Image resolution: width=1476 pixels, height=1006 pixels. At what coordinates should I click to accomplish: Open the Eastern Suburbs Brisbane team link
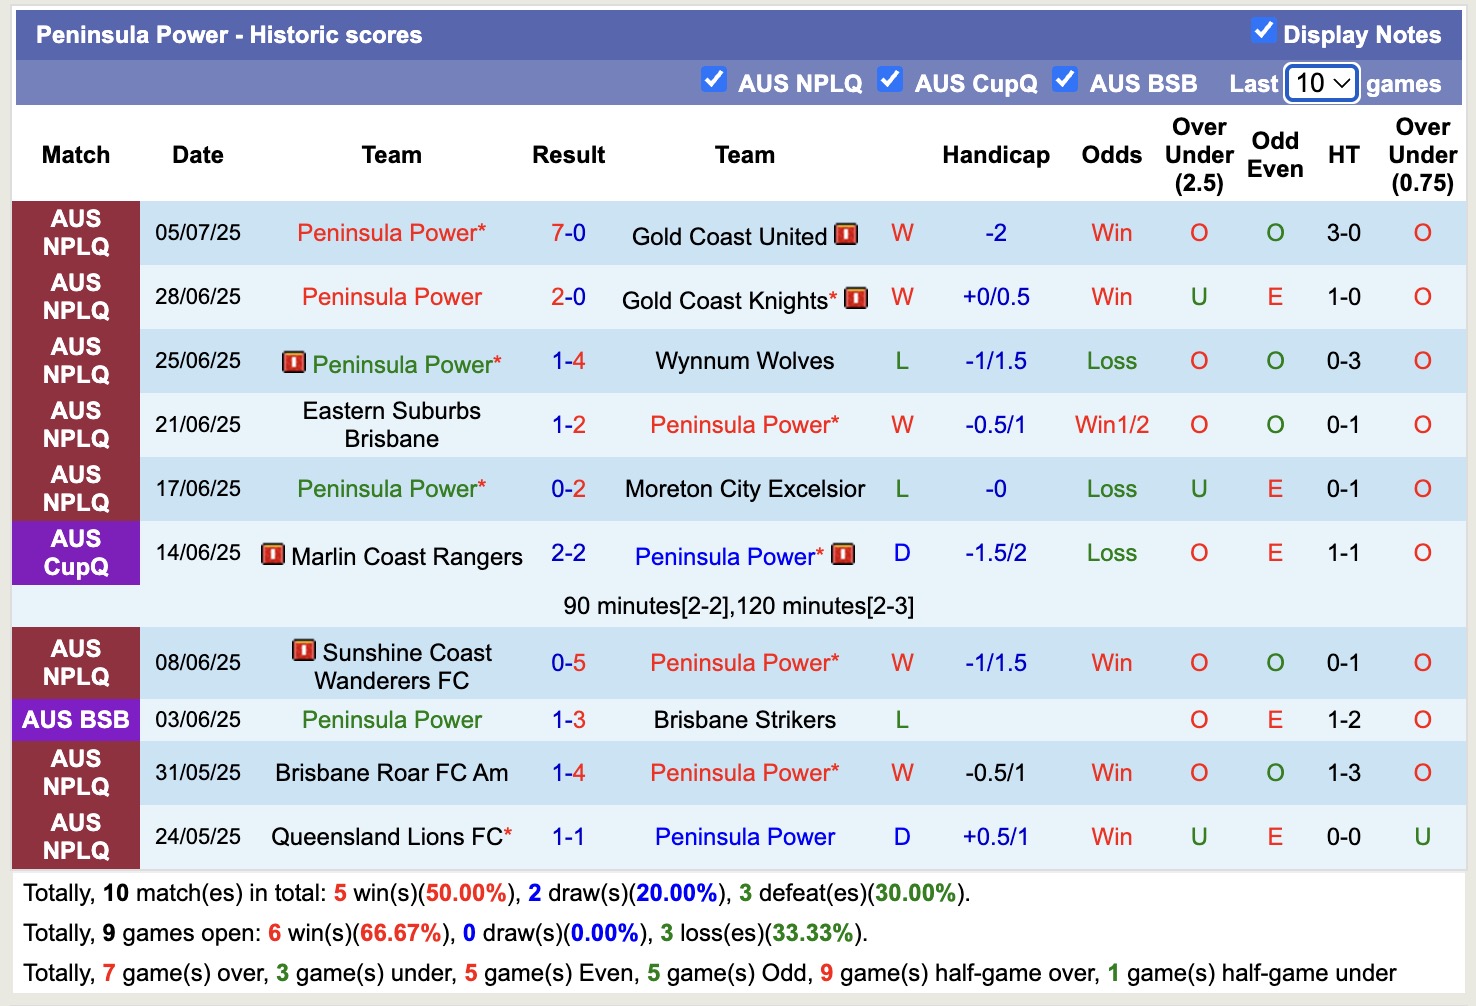coord(391,424)
